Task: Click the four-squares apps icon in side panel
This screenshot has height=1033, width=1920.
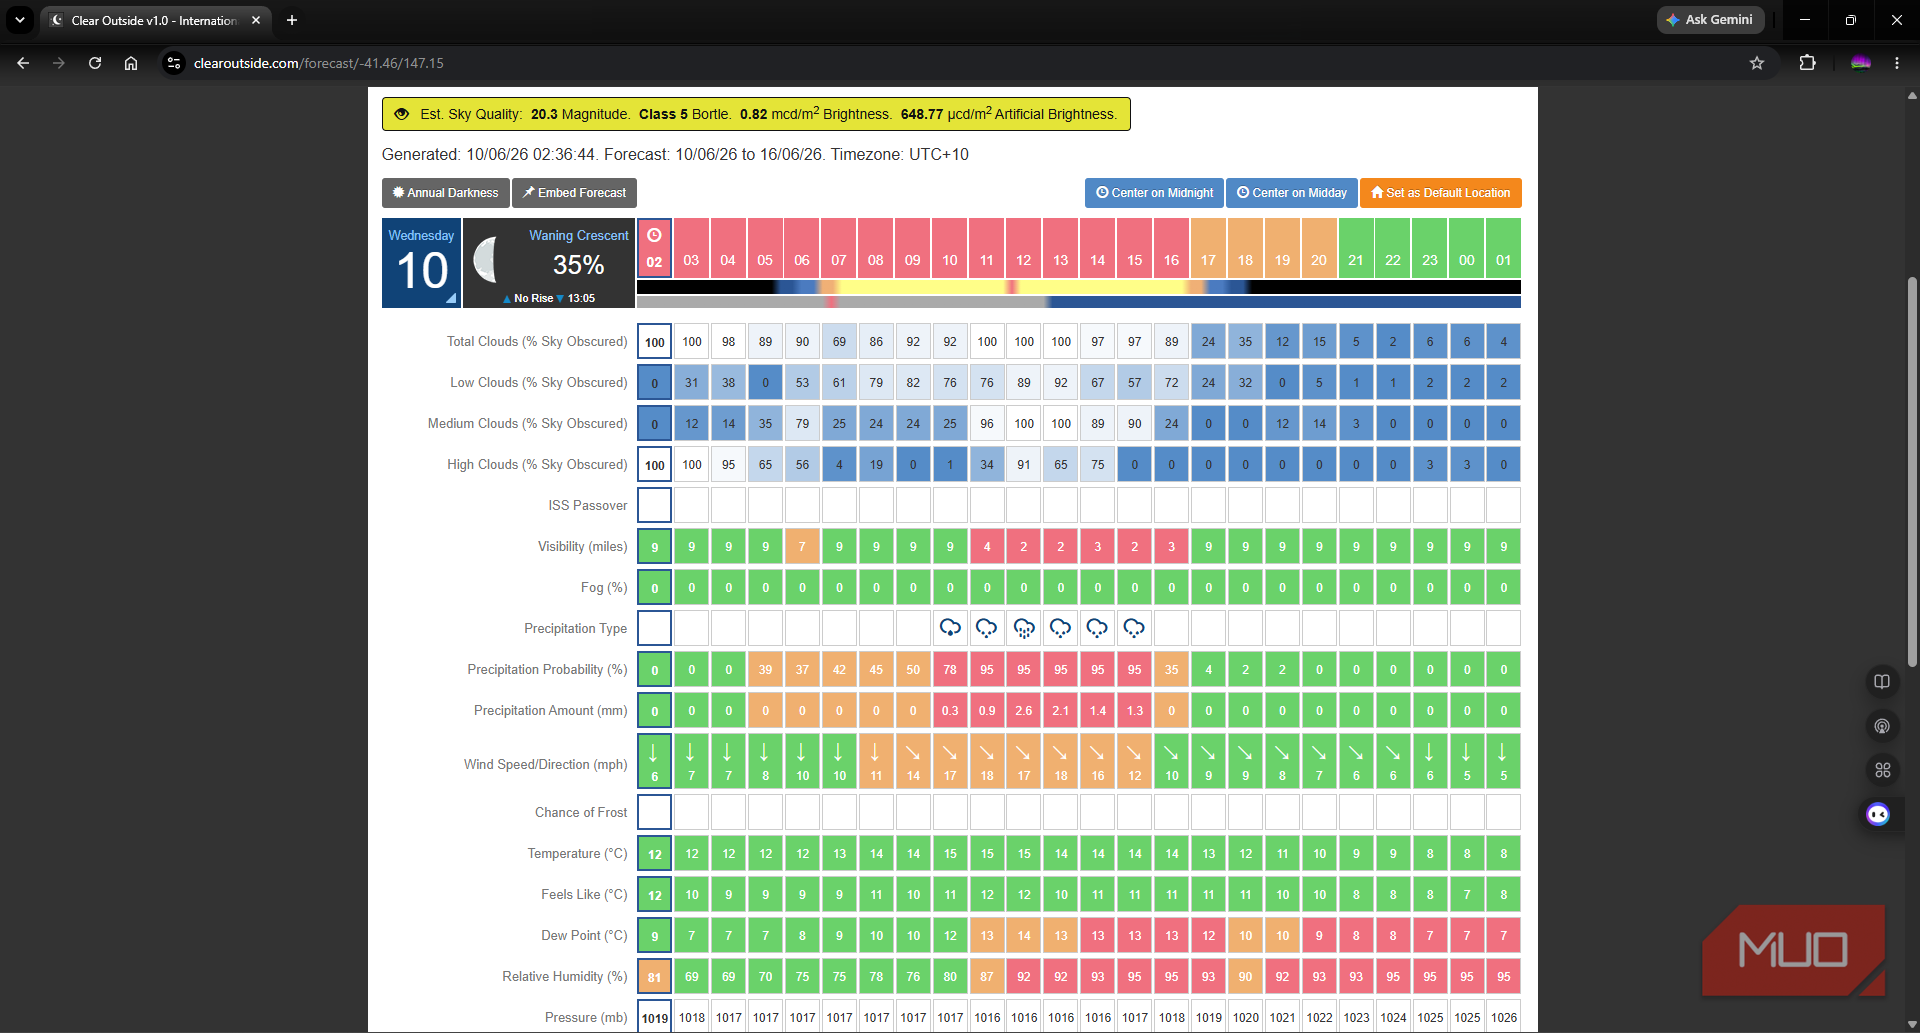Action: tap(1882, 770)
